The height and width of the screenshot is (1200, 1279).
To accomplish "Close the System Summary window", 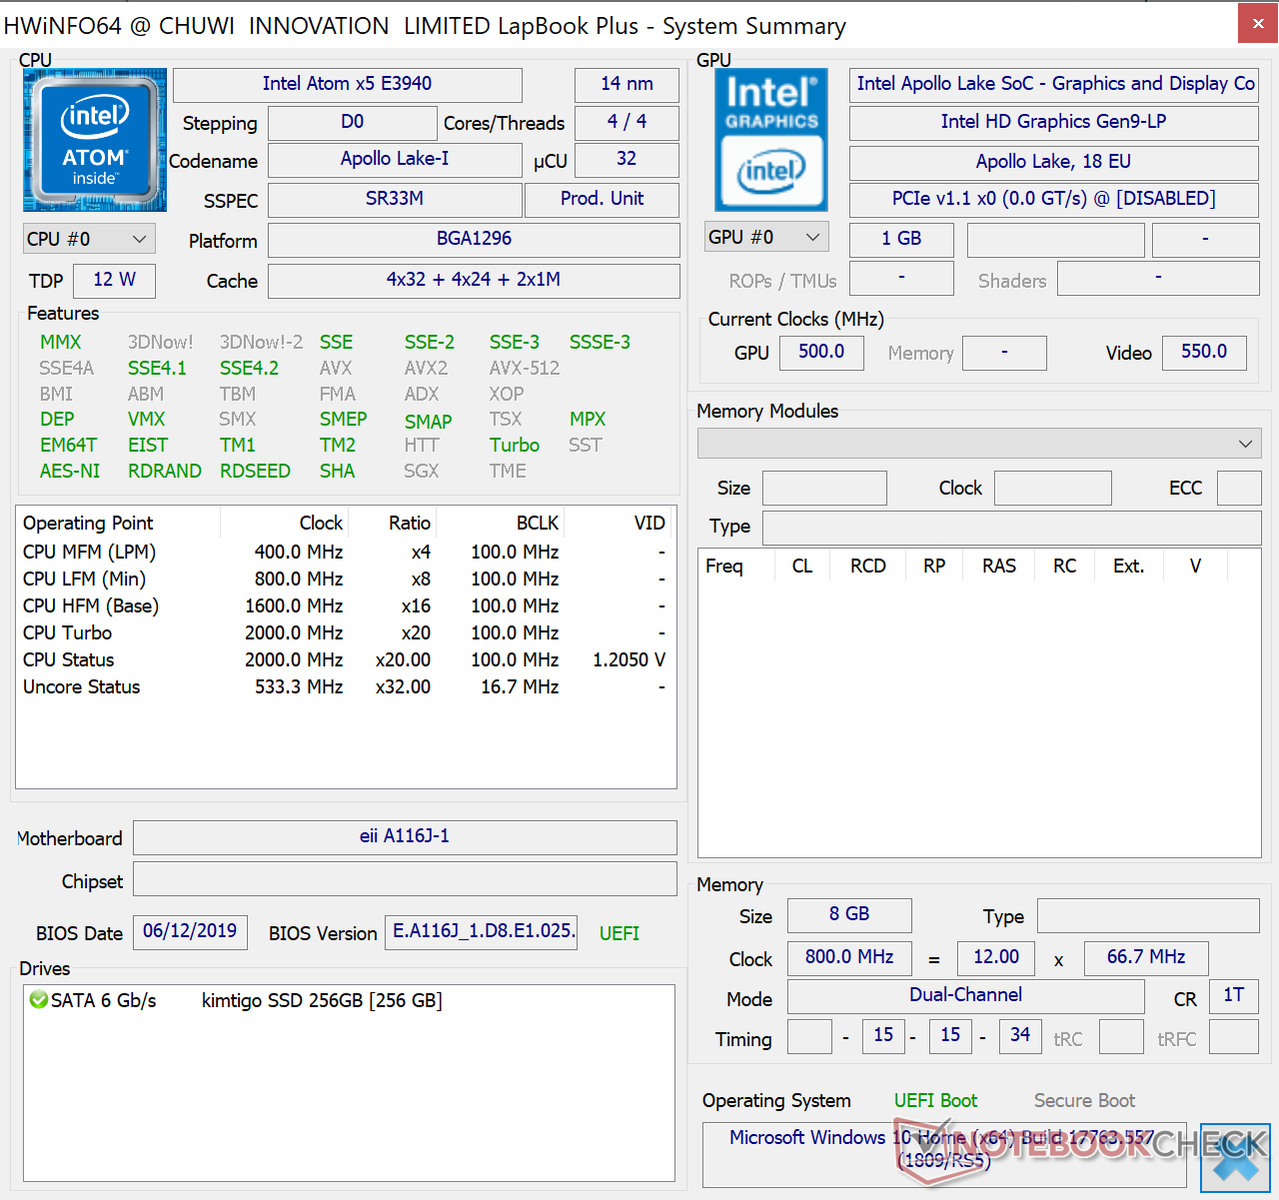I will 1258,24.
